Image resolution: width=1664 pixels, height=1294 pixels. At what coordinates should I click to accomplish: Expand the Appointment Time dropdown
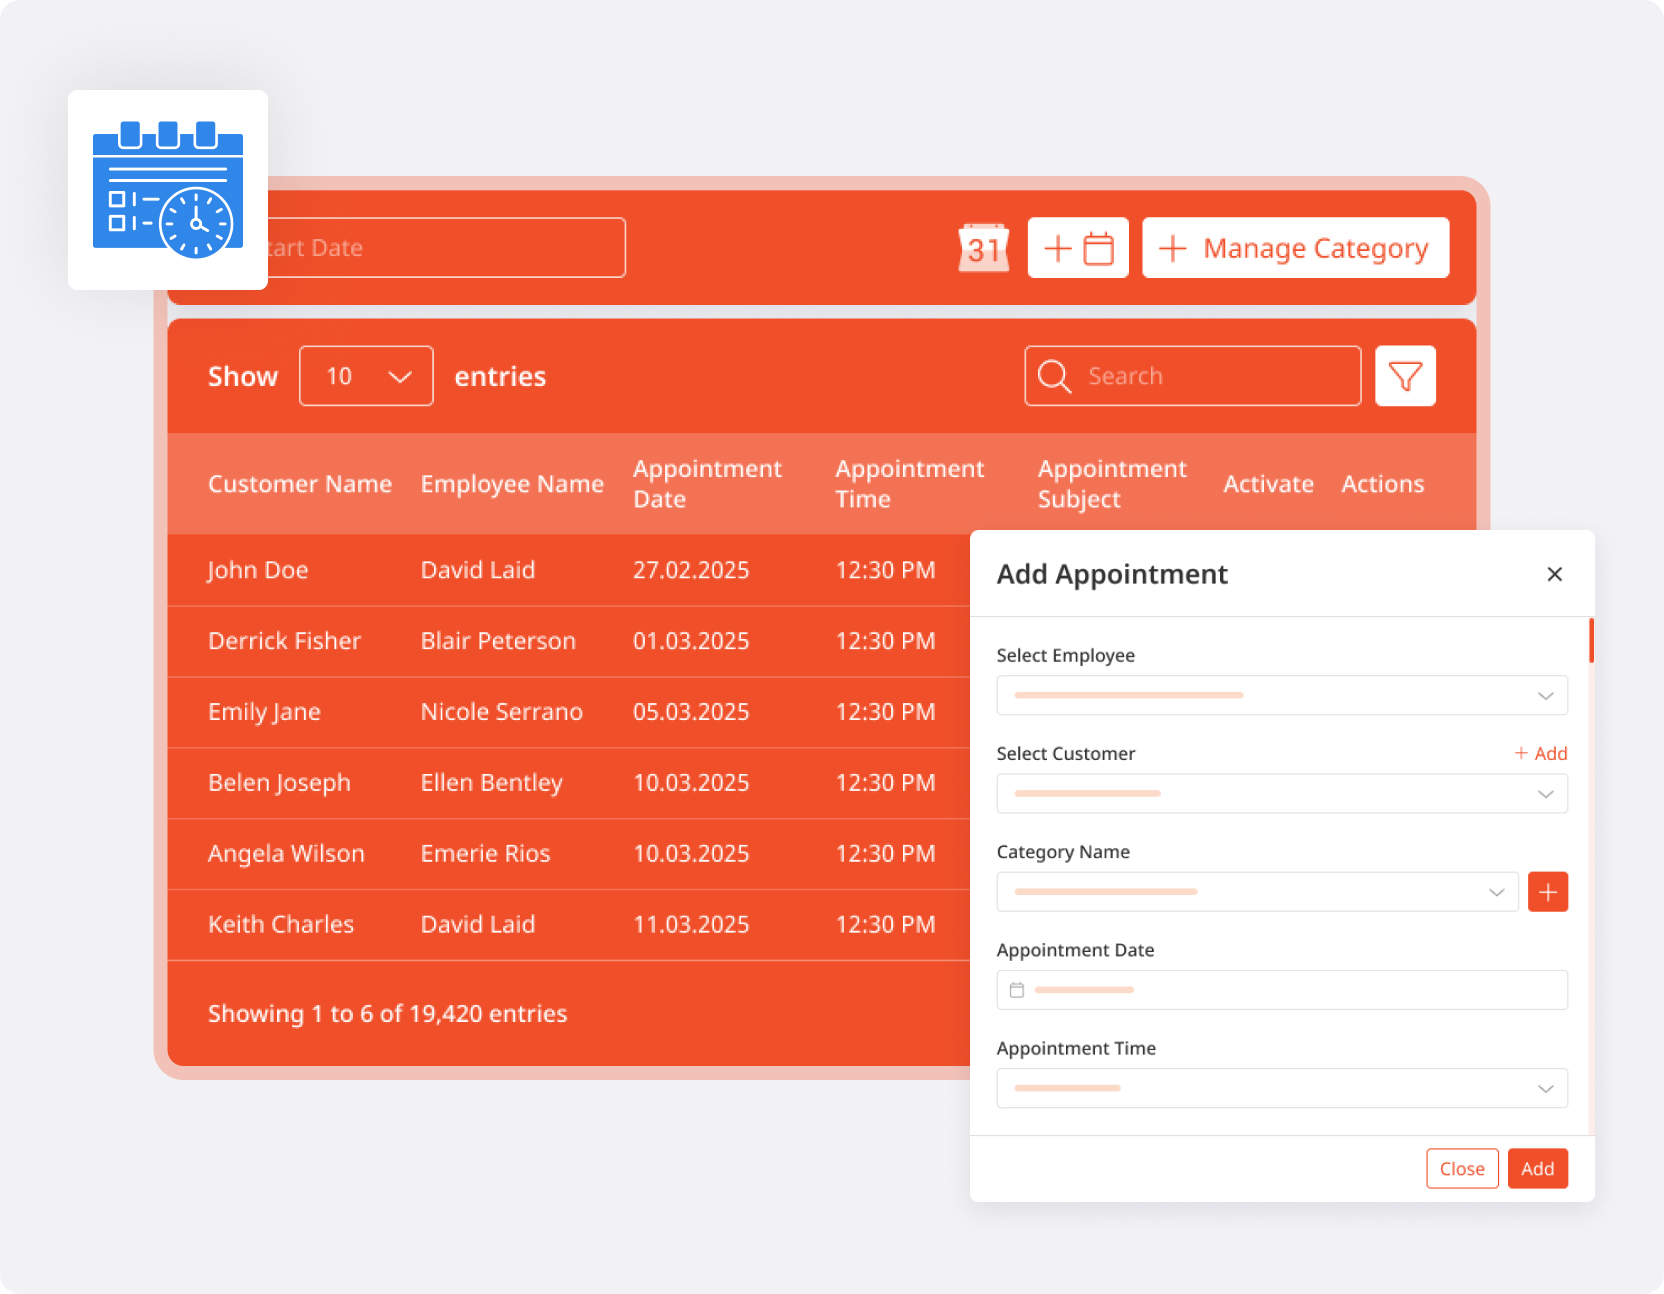(x=1282, y=1088)
